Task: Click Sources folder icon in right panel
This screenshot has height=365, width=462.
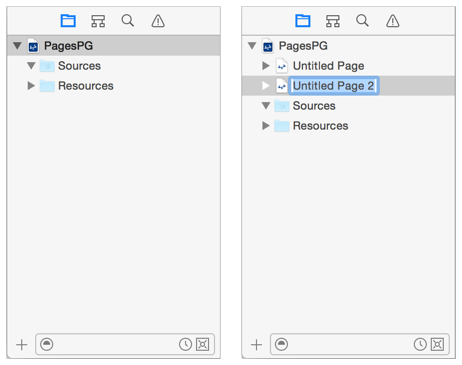Action: tap(282, 106)
